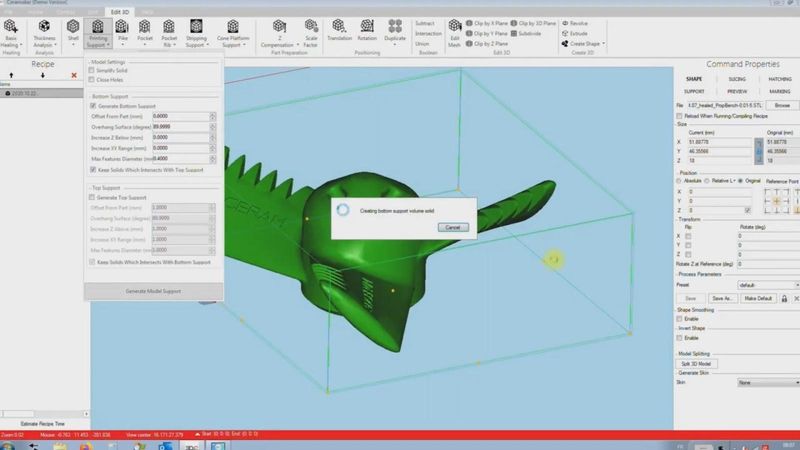Click the Stripping Support icon
This screenshot has width=800, height=450.
[196, 32]
